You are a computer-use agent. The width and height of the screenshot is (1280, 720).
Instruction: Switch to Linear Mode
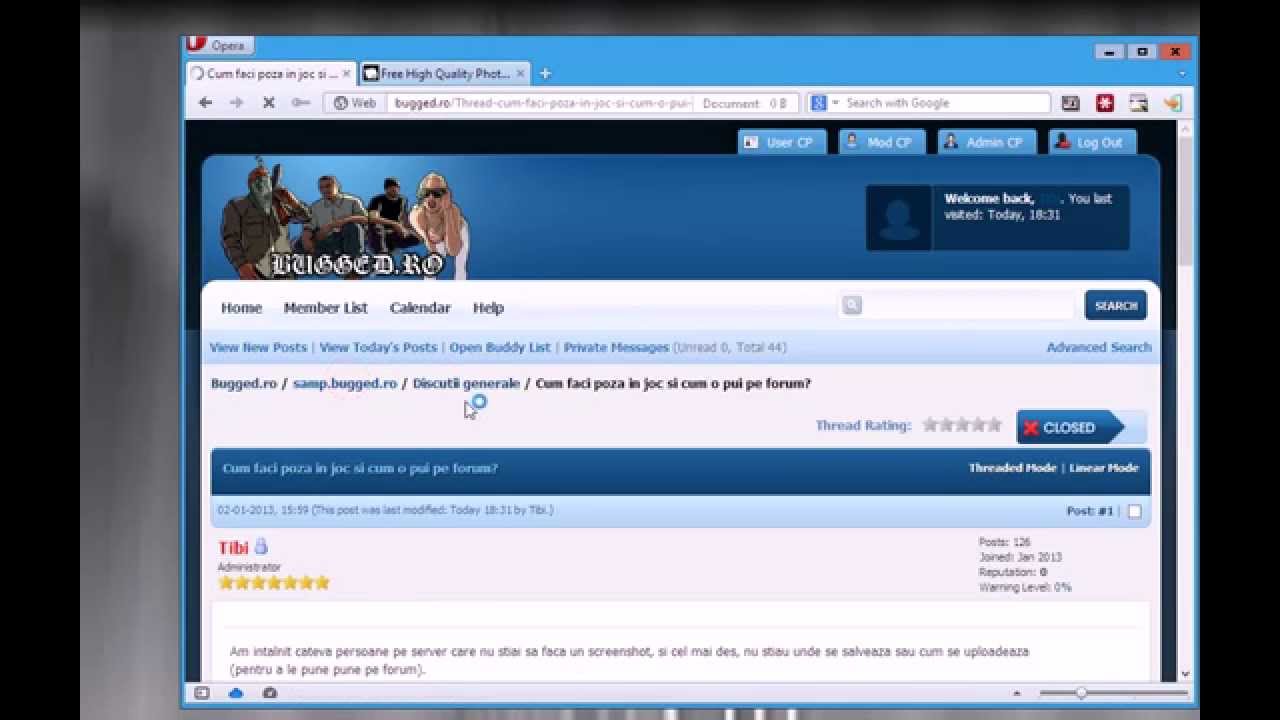1104,468
